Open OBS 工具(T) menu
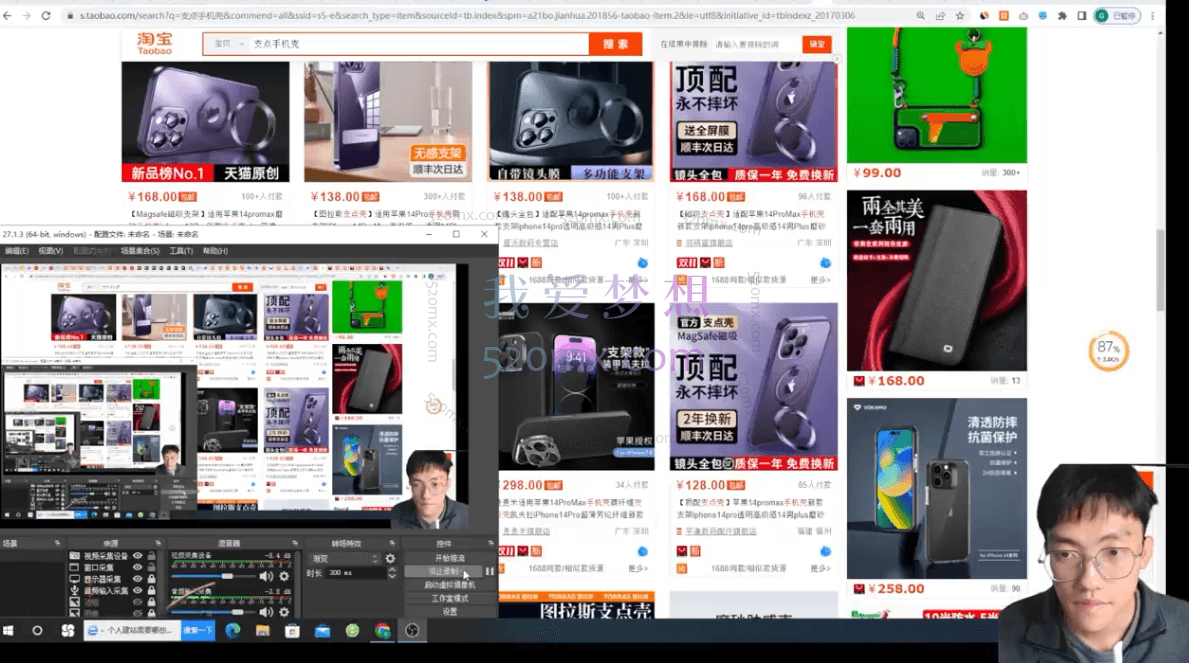1189x663 pixels. 181,251
